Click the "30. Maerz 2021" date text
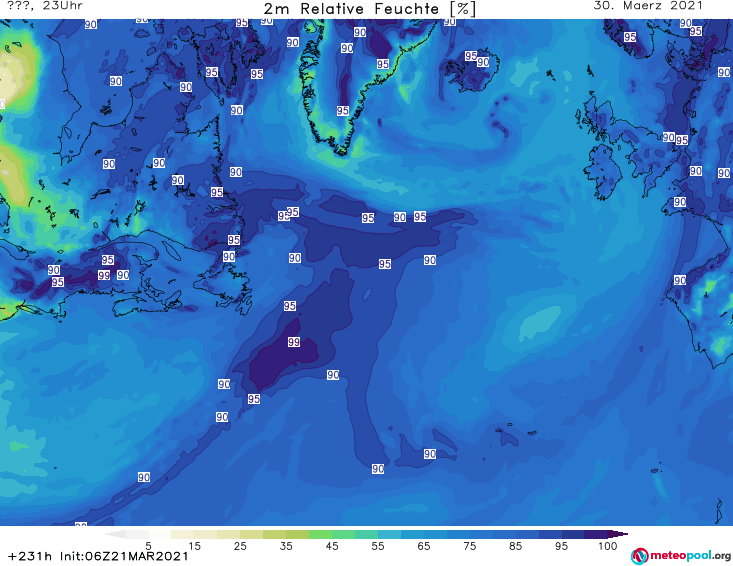733x566 pixels. [648, 6]
